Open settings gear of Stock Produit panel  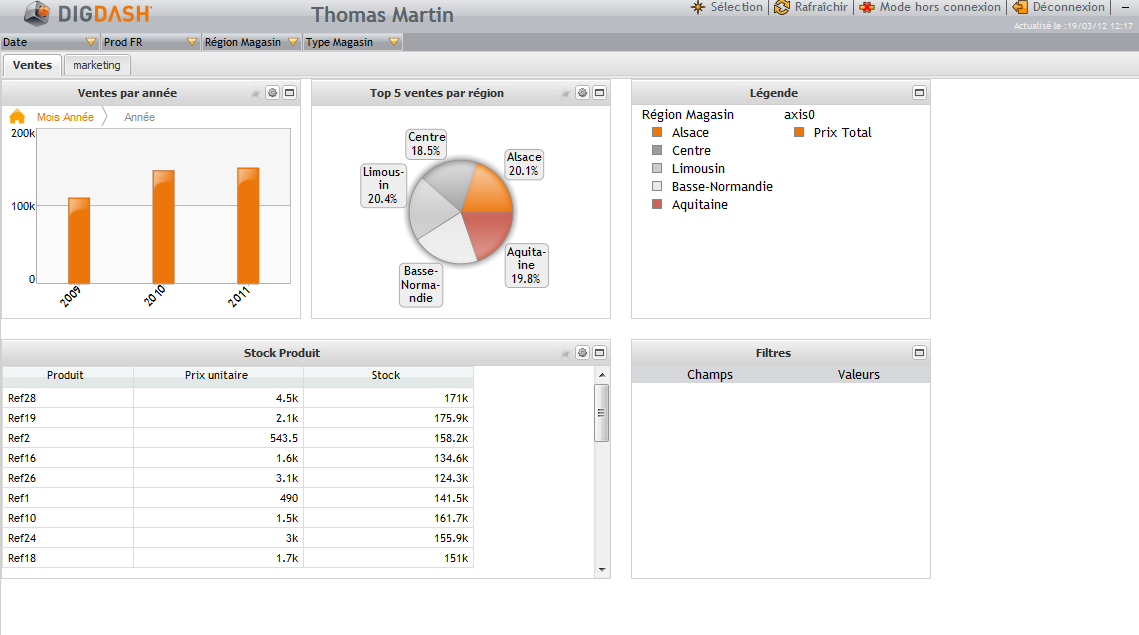[582, 353]
